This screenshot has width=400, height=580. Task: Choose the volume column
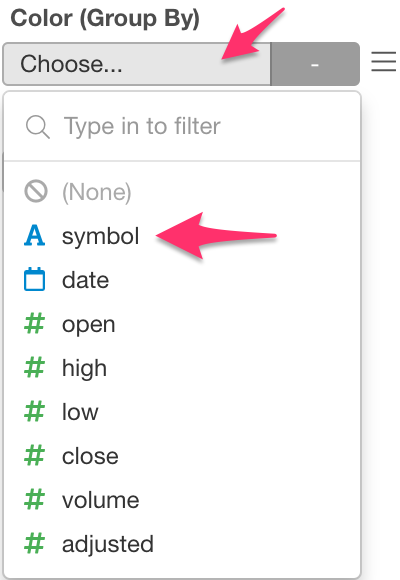click(182, 500)
